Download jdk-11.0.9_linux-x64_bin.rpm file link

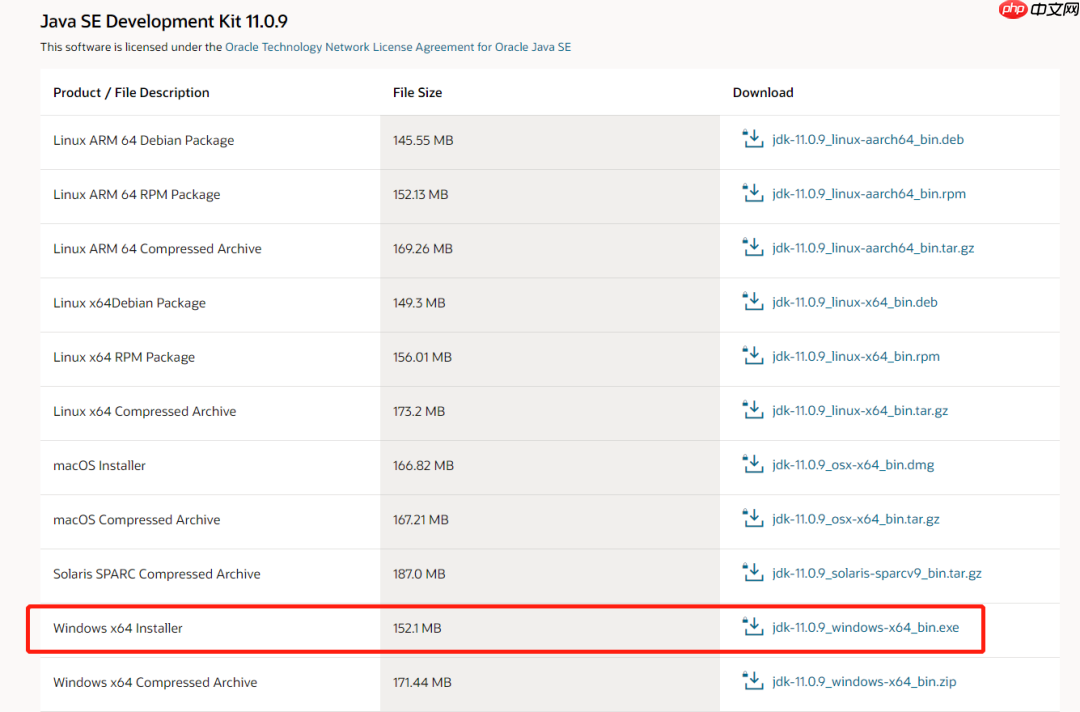(856, 357)
